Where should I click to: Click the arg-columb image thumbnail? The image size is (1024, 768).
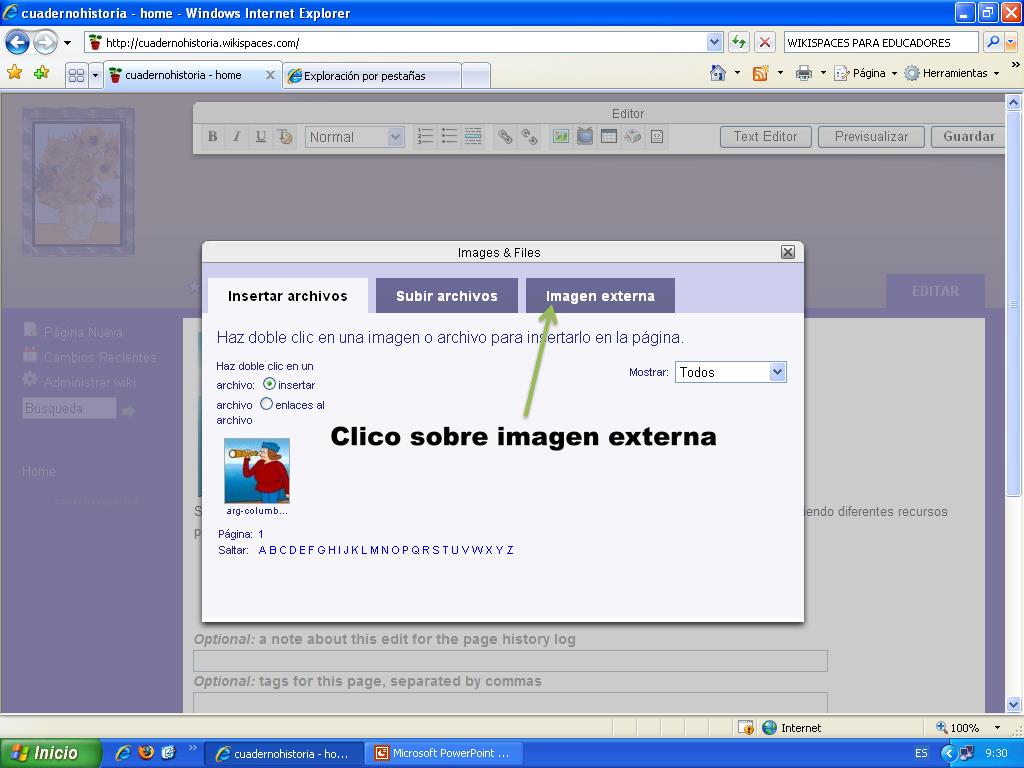(x=257, y=471)
